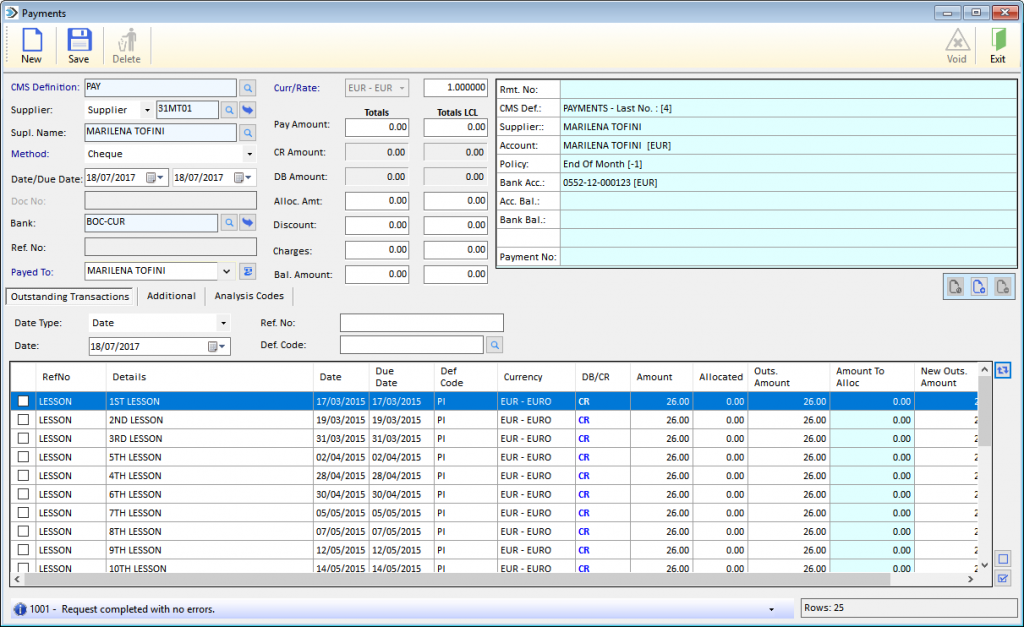Expand the Payed To MARILENA TOFINI dropdown
The width and height of the screenshot is (1024, 627).
pos(226,271)
